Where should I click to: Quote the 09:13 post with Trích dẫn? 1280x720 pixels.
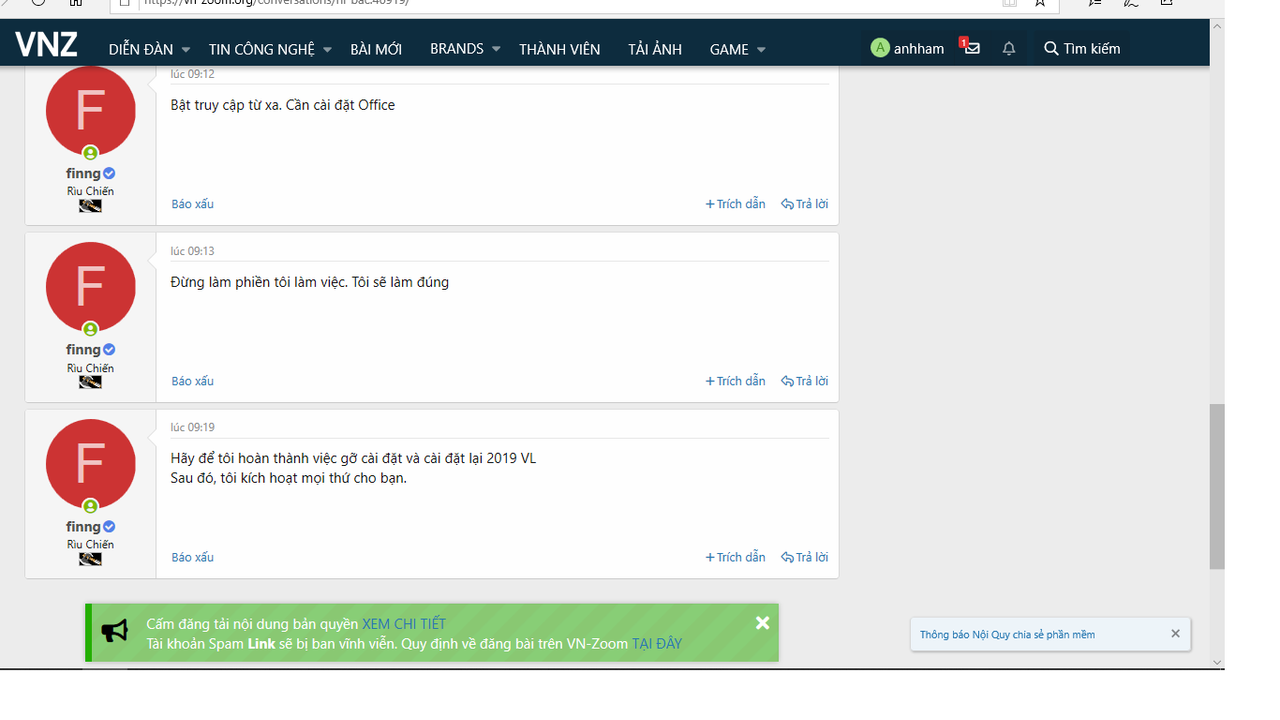736,381
